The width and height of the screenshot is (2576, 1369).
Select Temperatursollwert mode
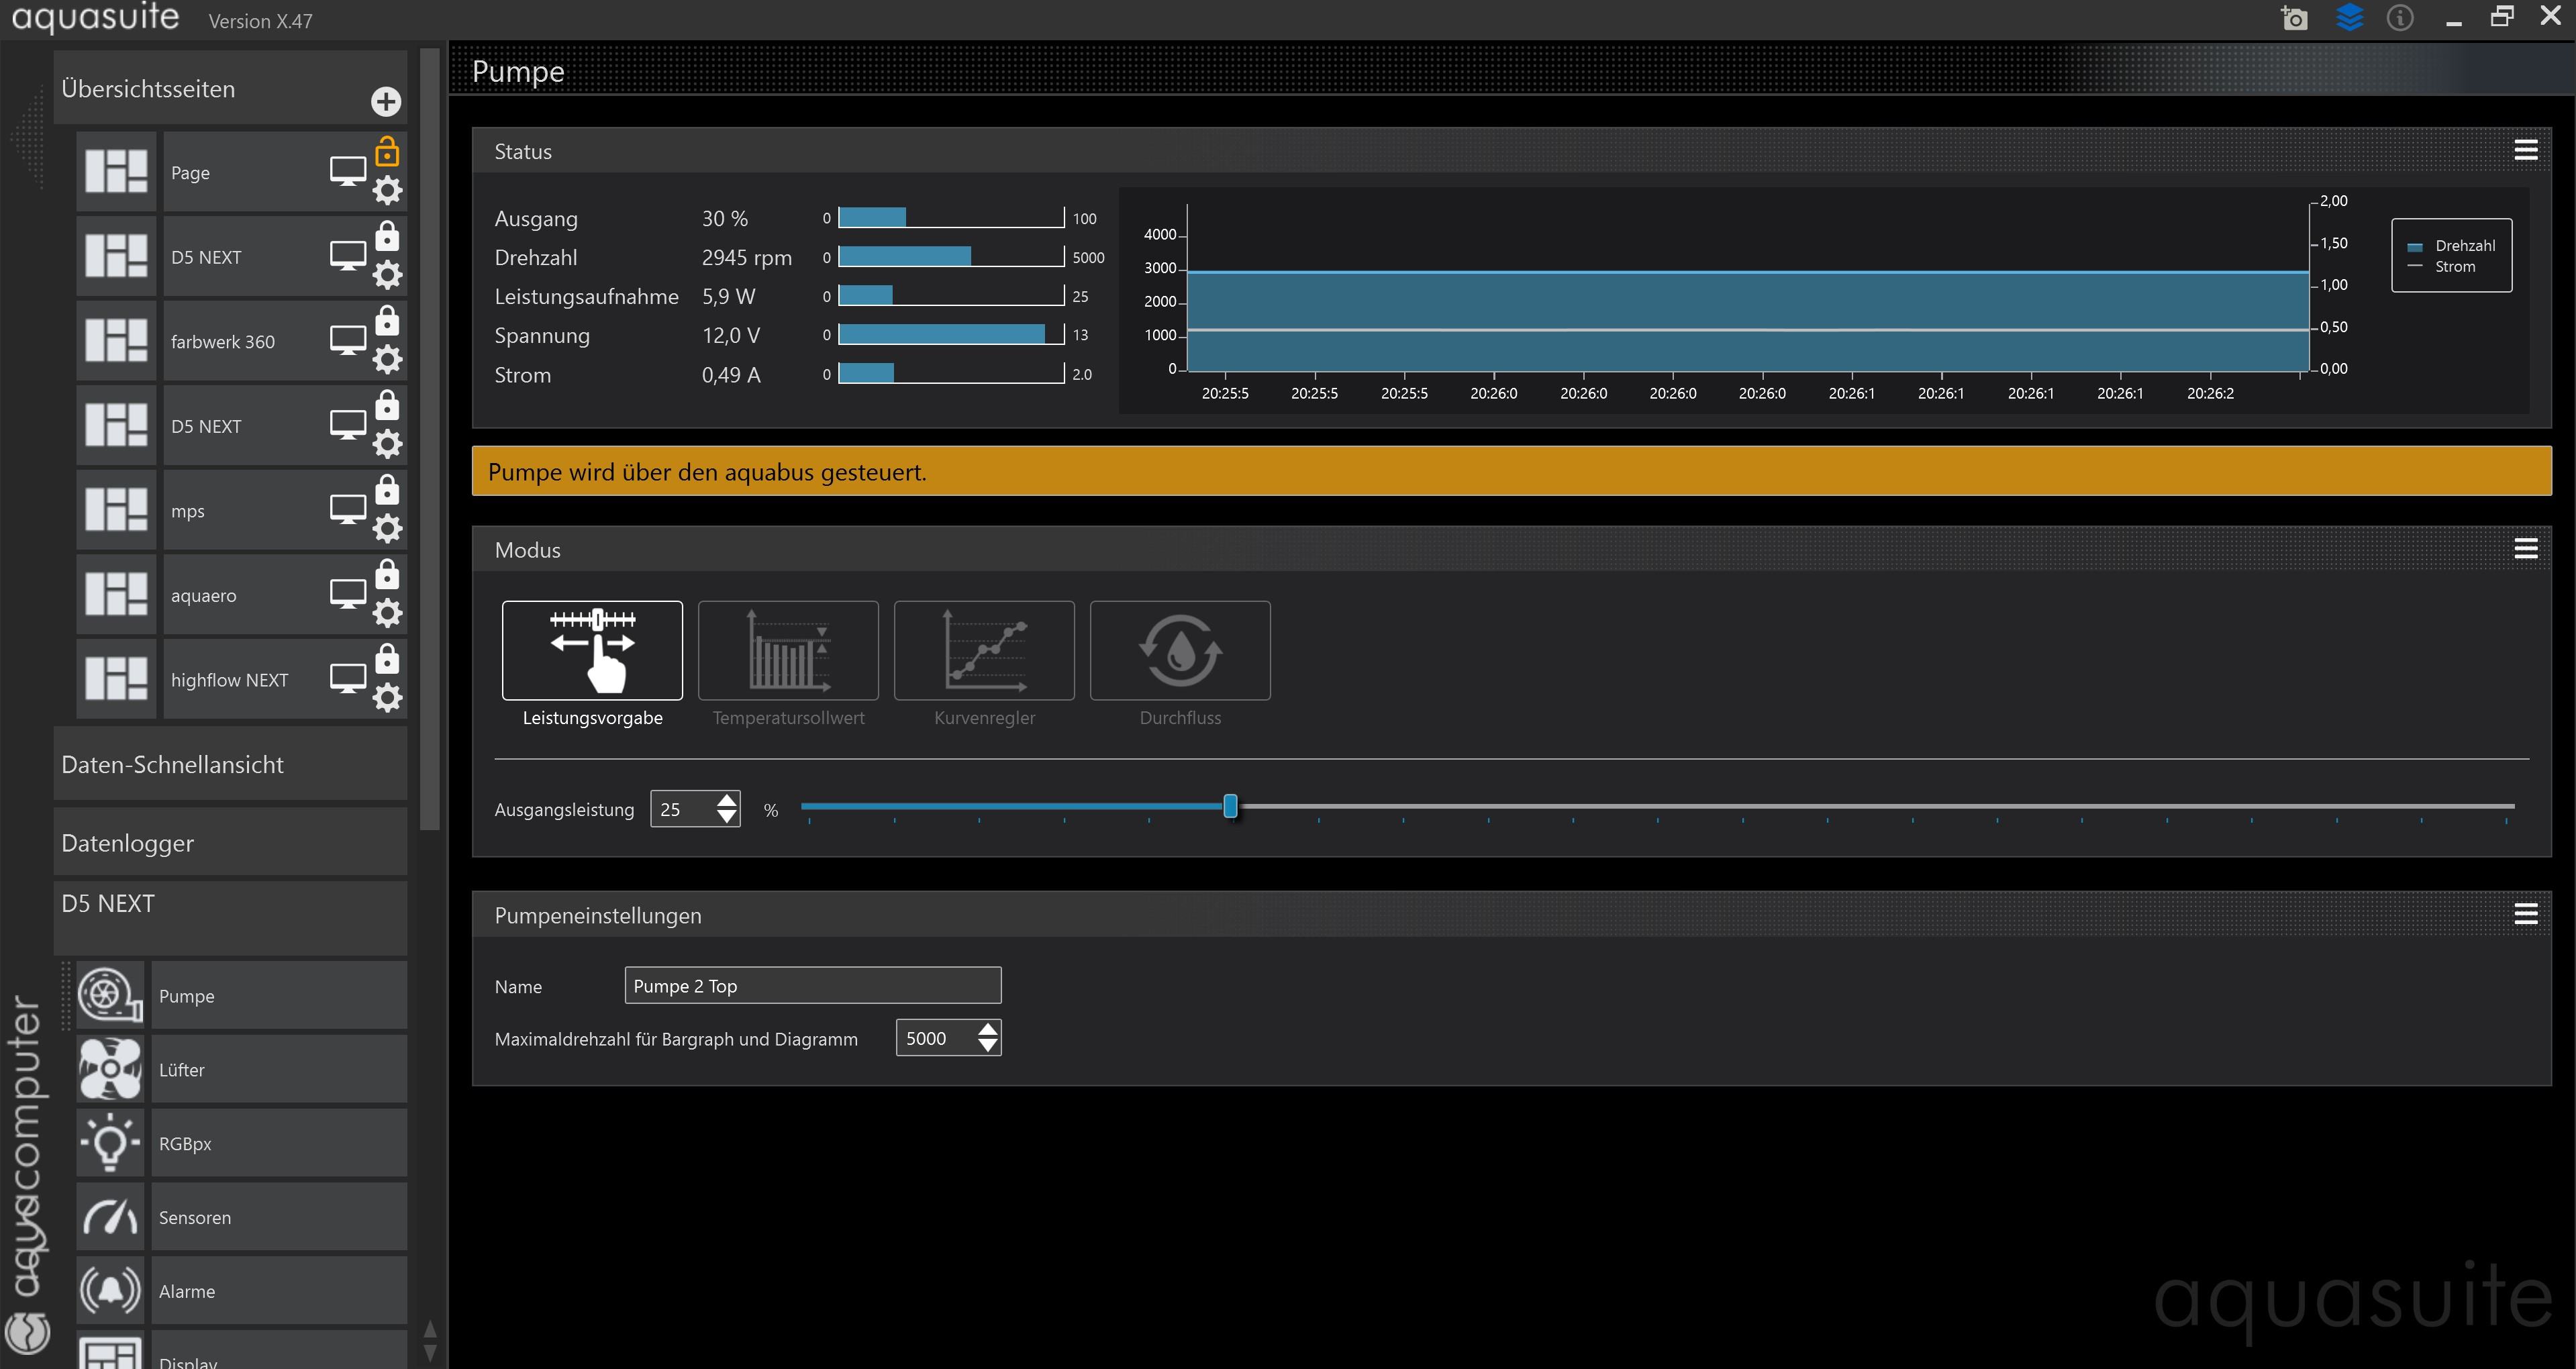[788, 650]
